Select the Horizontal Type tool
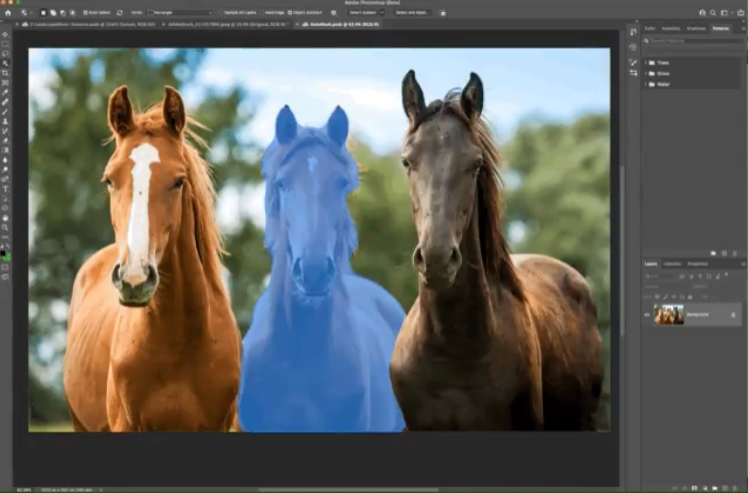This screenshot has width=748, height=493. point(5,189)
